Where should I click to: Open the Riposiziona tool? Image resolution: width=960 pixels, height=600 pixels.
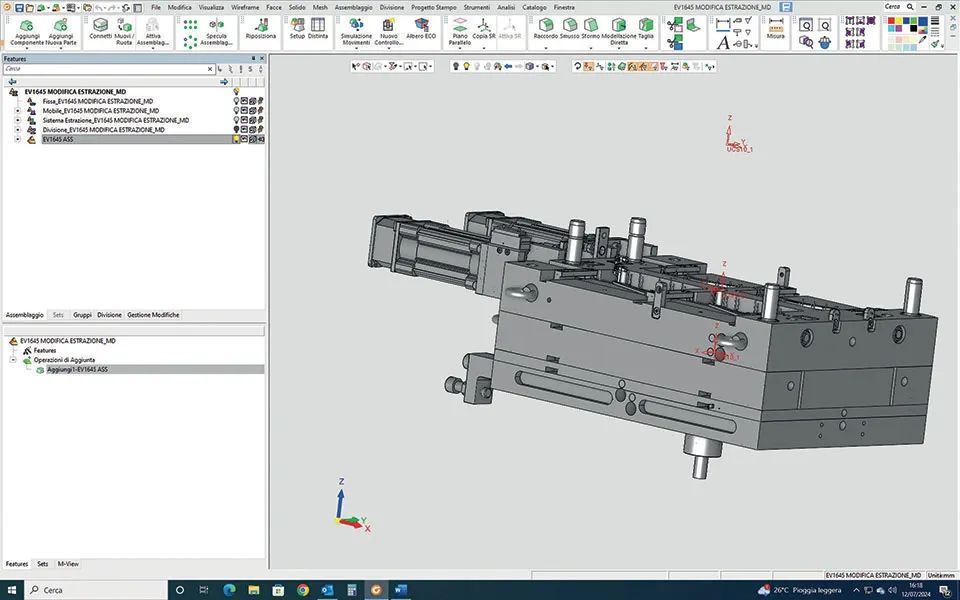click(260, 27)
